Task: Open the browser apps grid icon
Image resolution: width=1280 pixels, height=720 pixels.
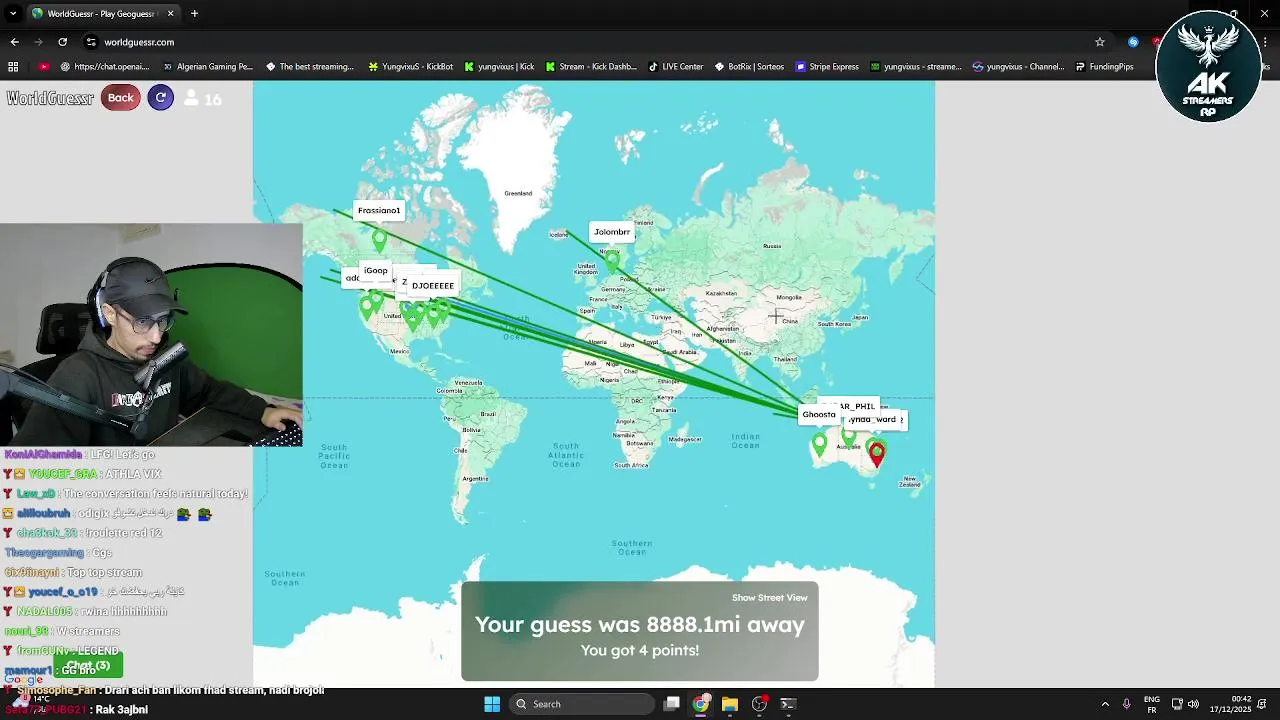Action: [x=13, y=67]
